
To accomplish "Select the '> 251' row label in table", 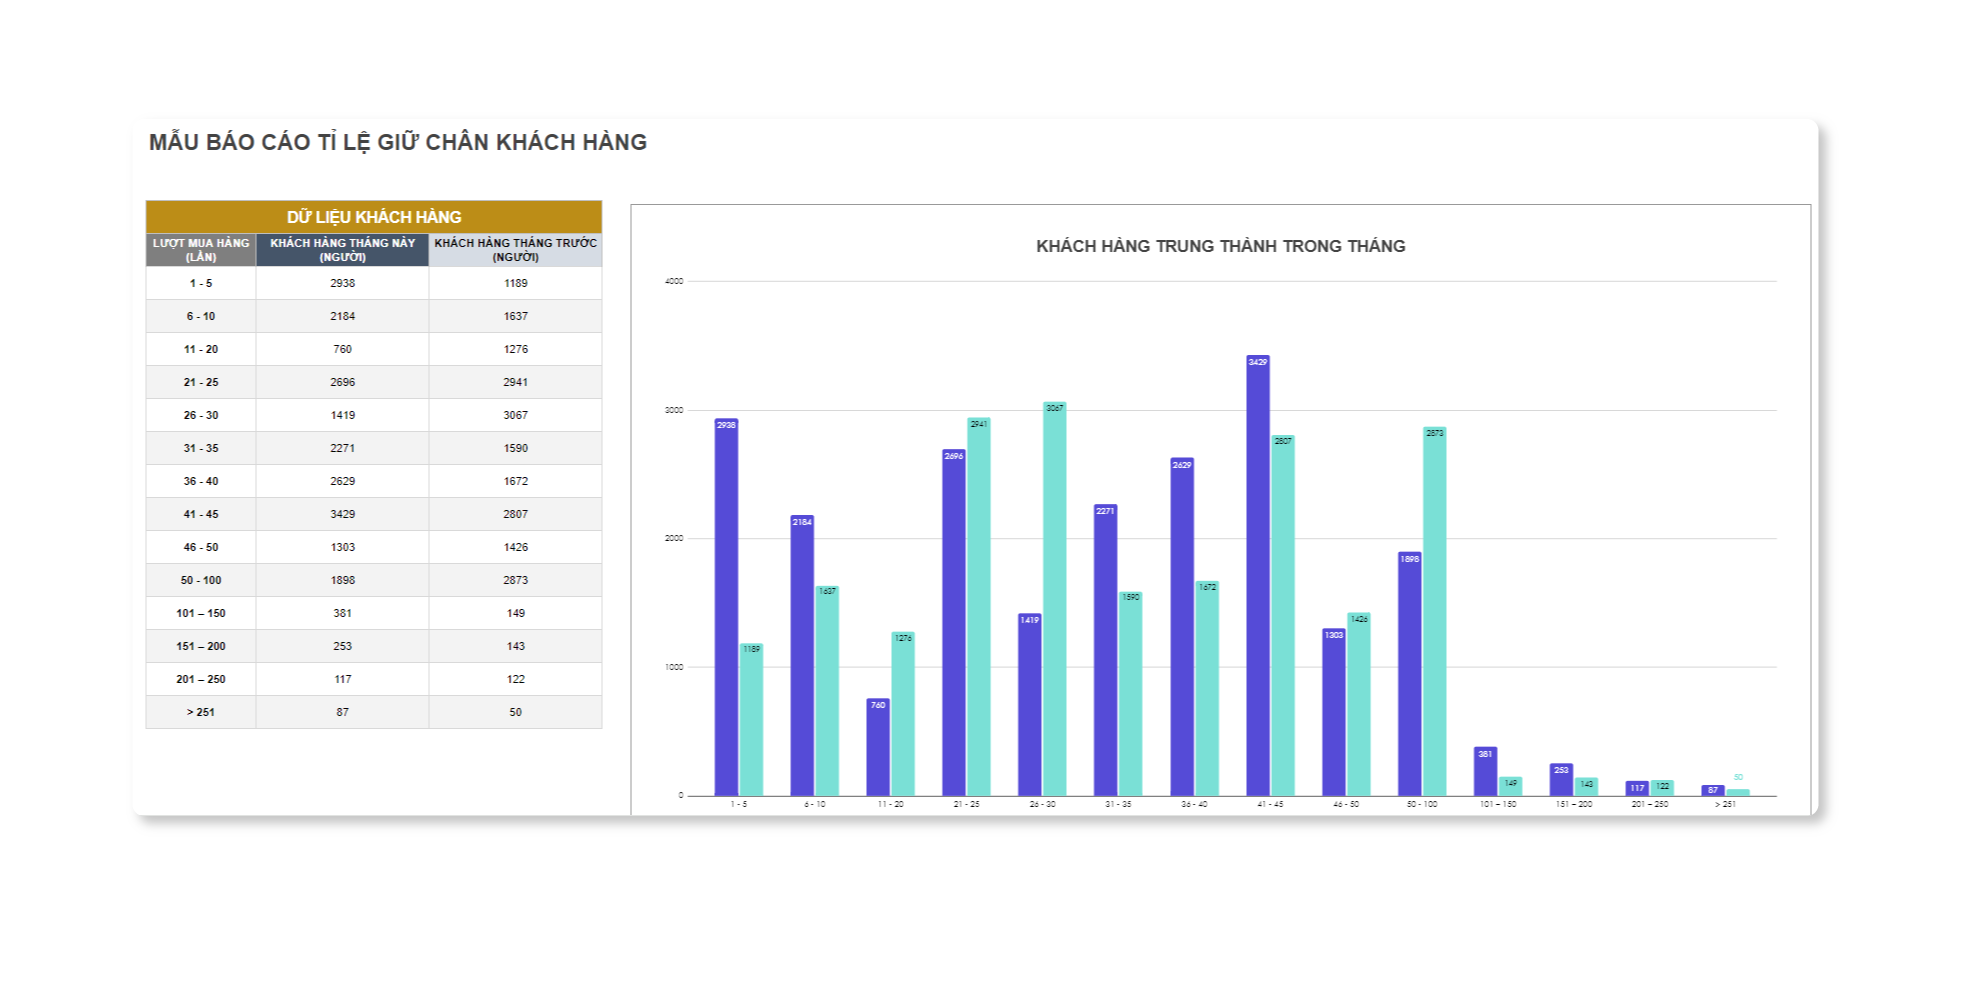I will tap(201, 712).
